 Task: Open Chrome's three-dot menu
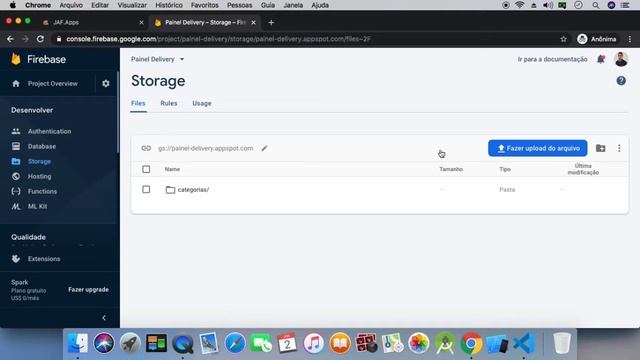pyautogui.click(x=630, y=39)
